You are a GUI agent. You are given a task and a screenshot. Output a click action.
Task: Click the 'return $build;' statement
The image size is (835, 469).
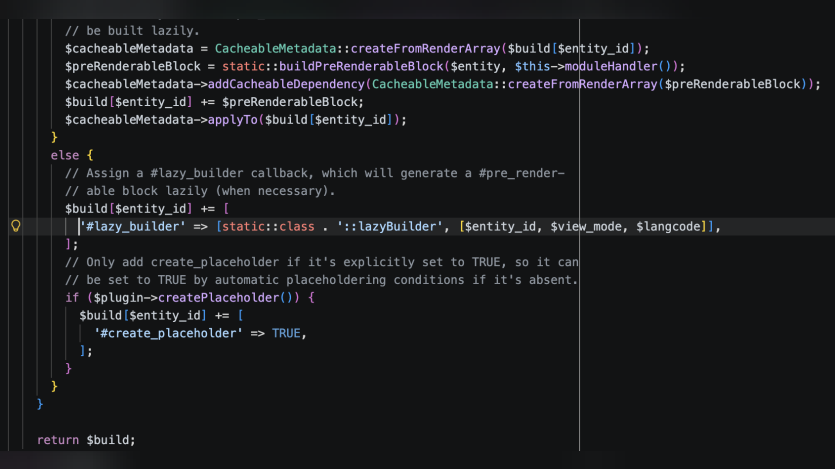click(86, 440)
